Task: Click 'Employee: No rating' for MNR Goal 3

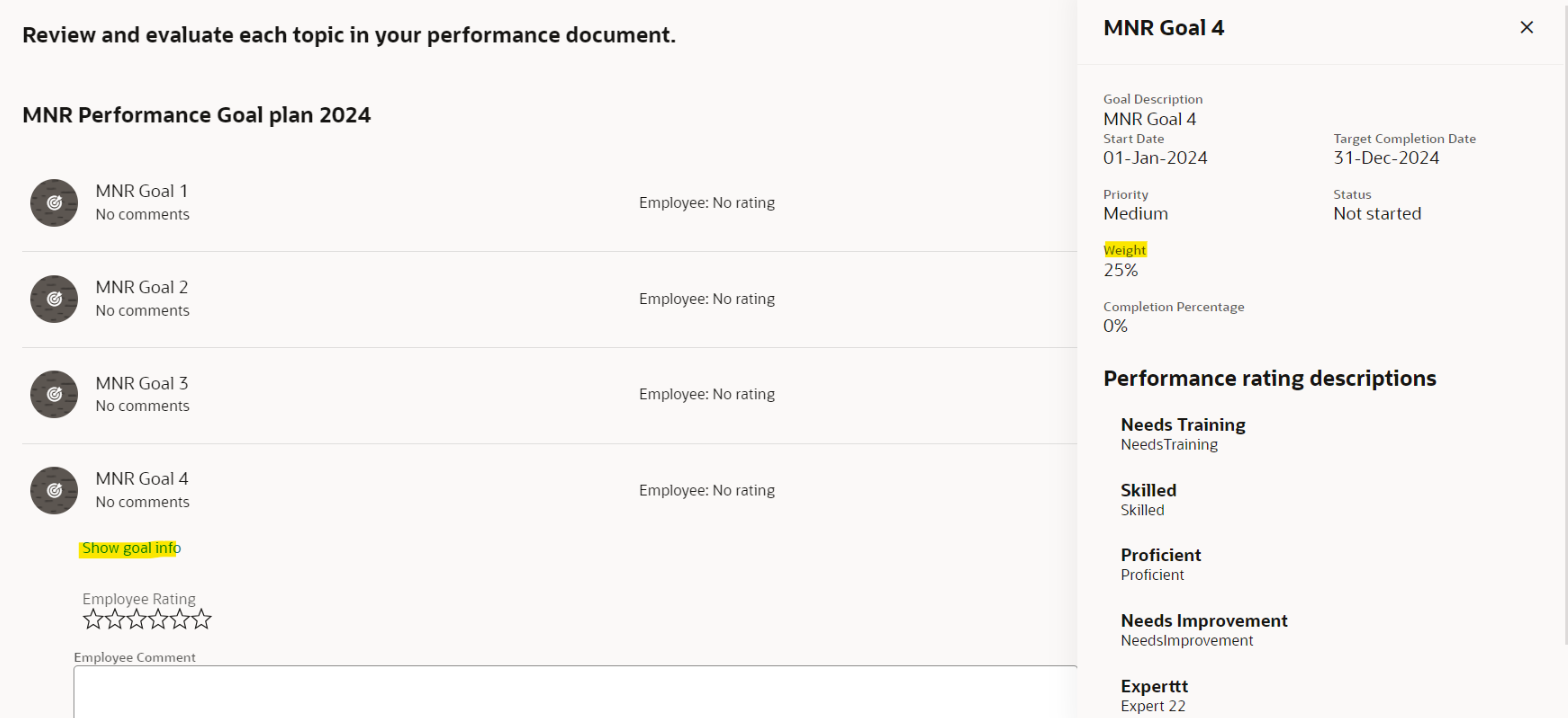Action: [x=707, y=394]
